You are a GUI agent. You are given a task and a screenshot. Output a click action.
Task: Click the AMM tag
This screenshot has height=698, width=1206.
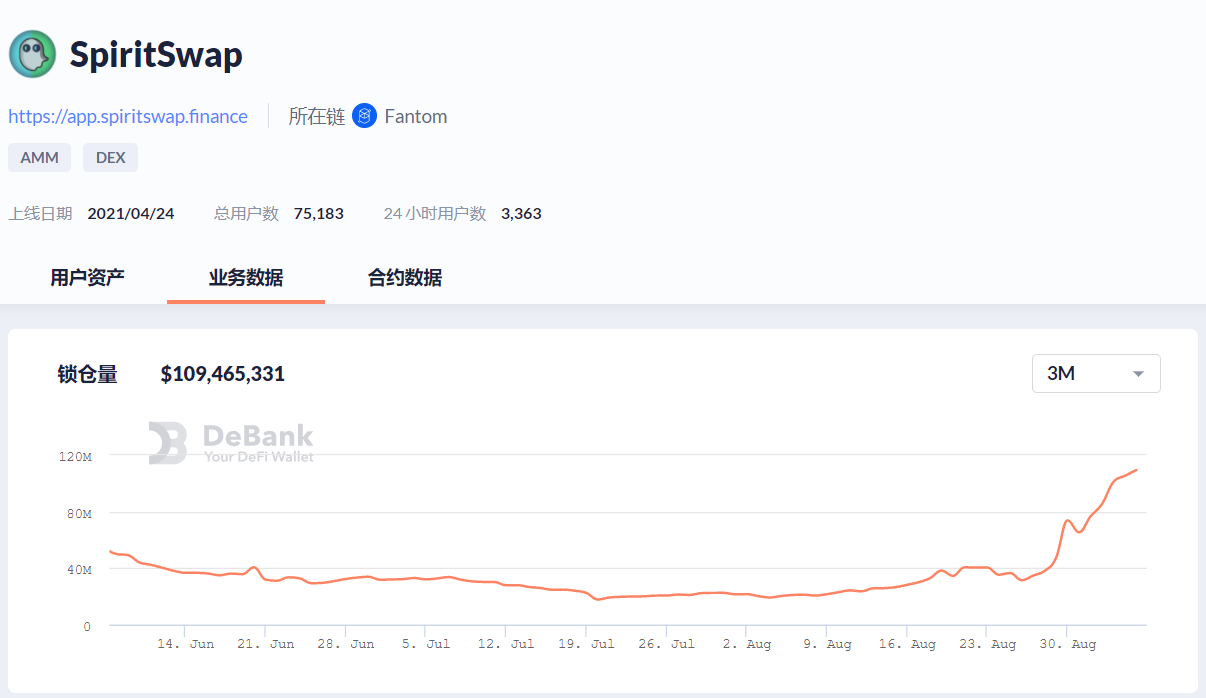coord(40,157)
